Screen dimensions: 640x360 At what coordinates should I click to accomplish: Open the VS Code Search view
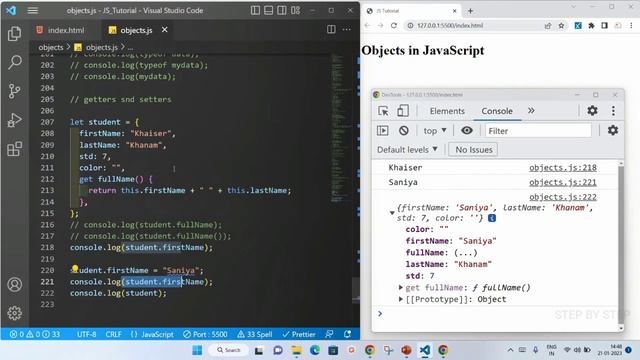15,62
